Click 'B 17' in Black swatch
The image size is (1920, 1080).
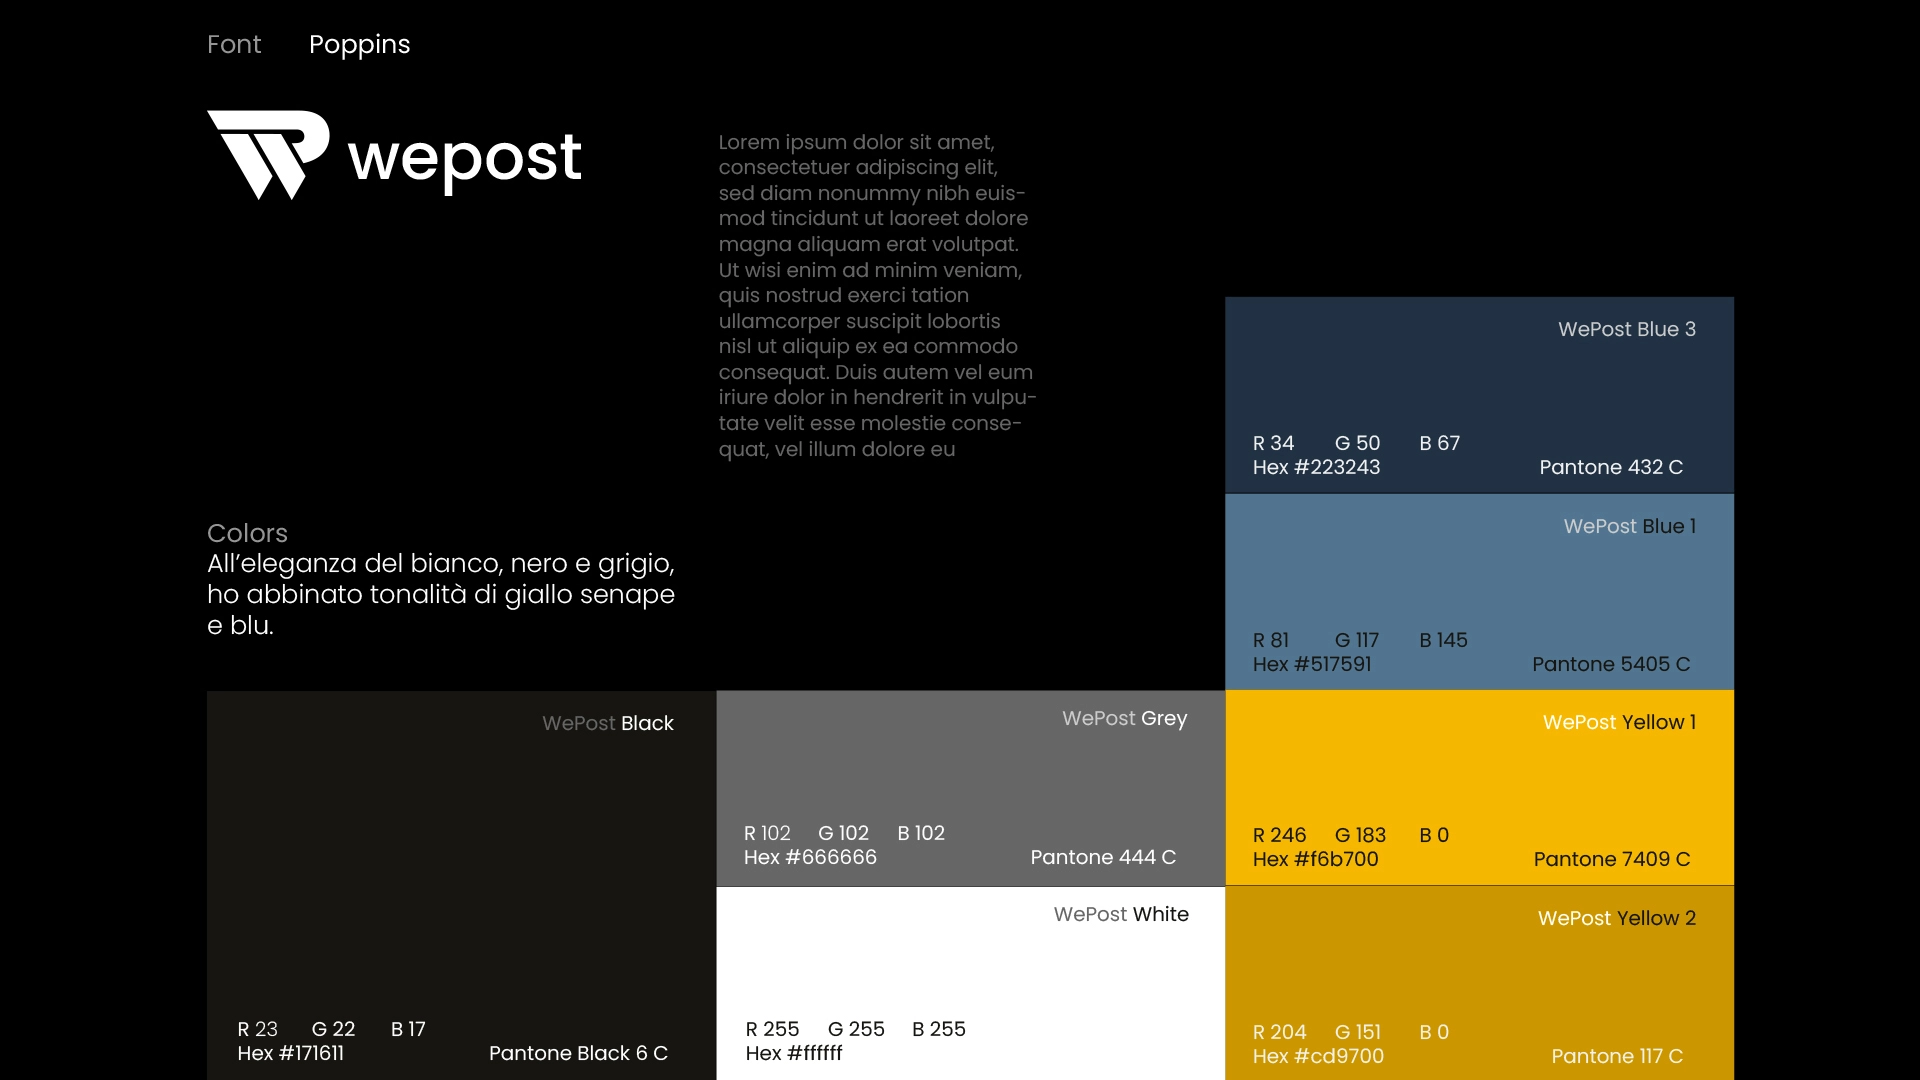pyautogui.click(x=408, y=1029)
